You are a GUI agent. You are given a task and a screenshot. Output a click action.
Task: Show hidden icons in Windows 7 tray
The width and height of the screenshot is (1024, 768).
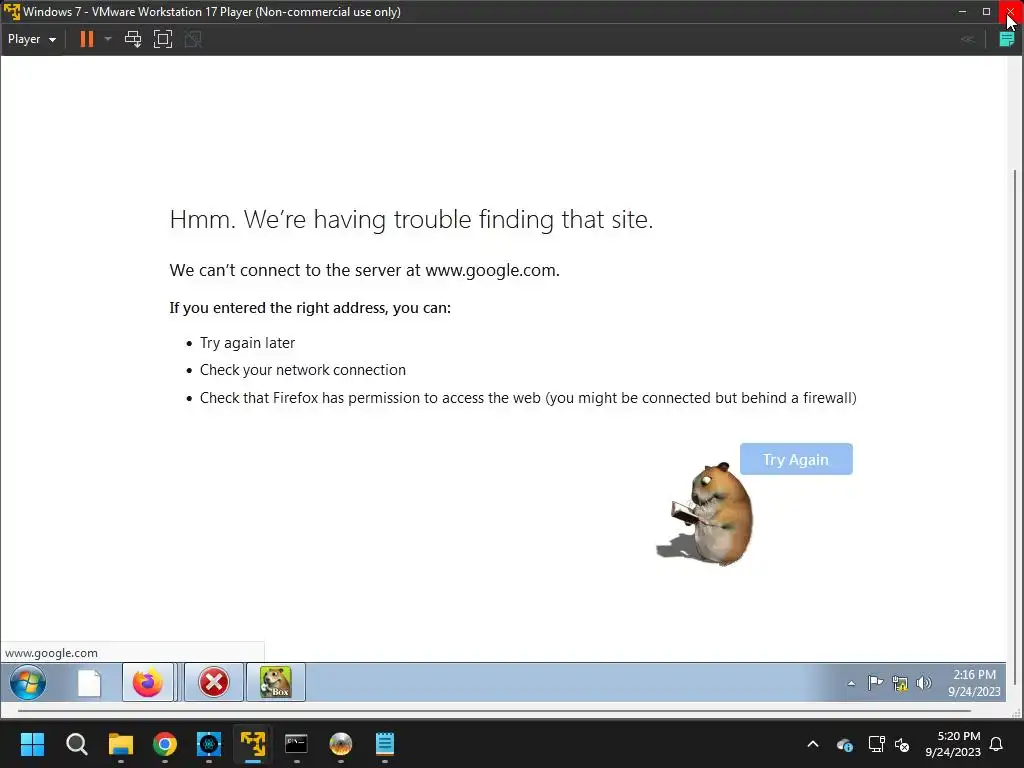[851, 684]
